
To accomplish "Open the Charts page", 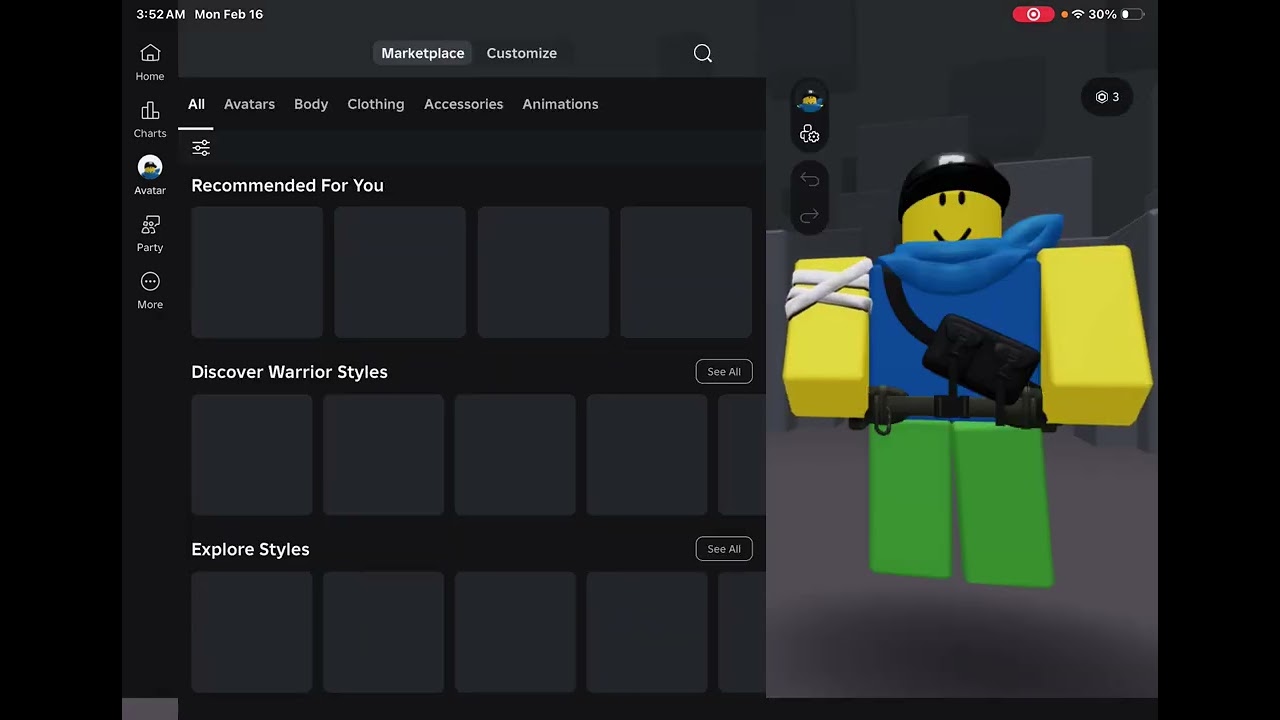I will pos(150,119).
